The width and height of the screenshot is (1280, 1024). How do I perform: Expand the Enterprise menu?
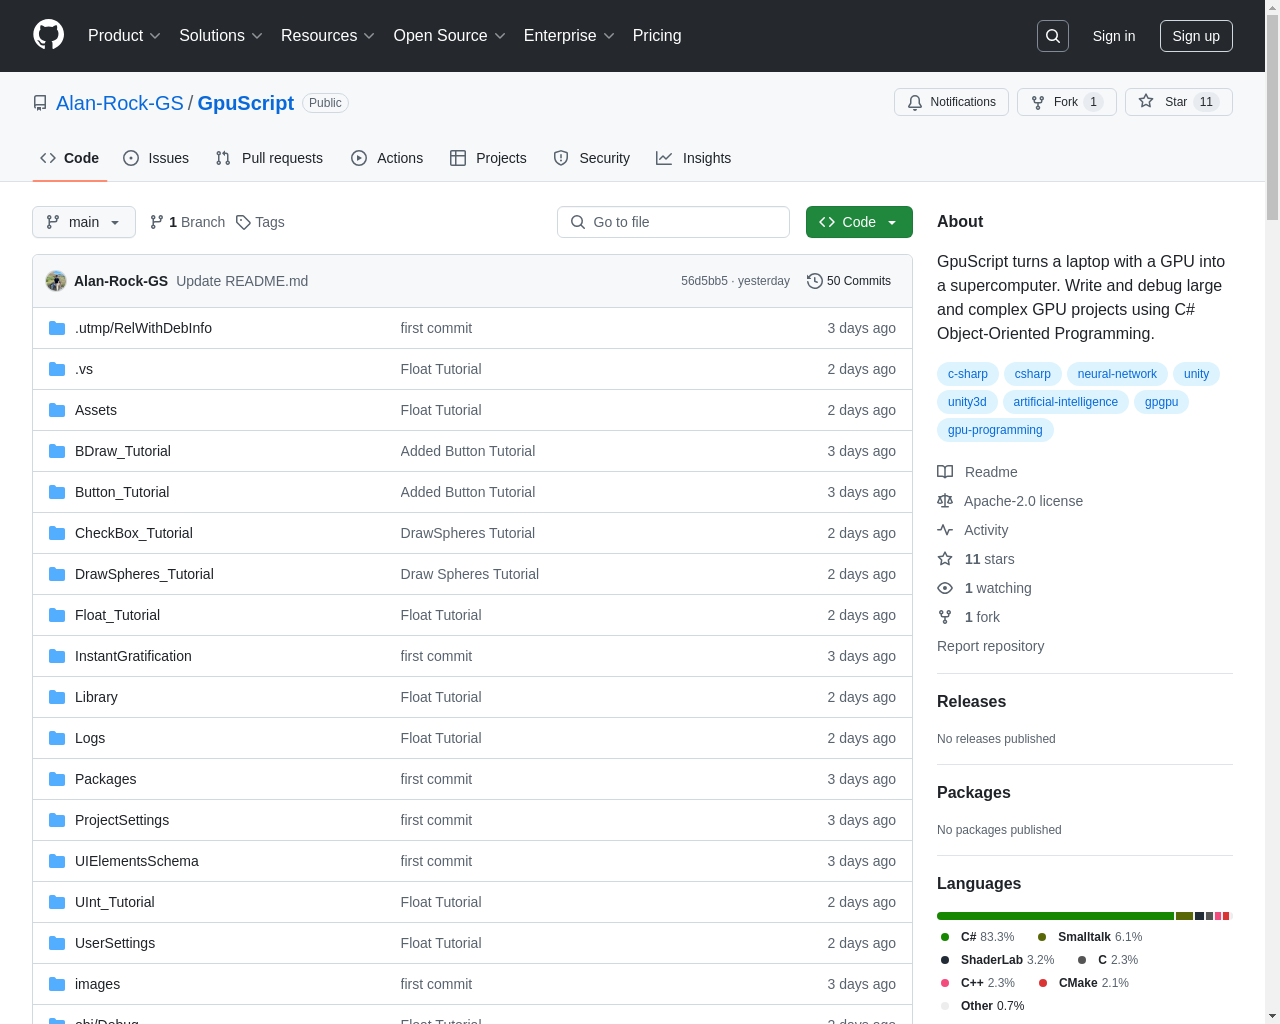[x=569, y=36]
